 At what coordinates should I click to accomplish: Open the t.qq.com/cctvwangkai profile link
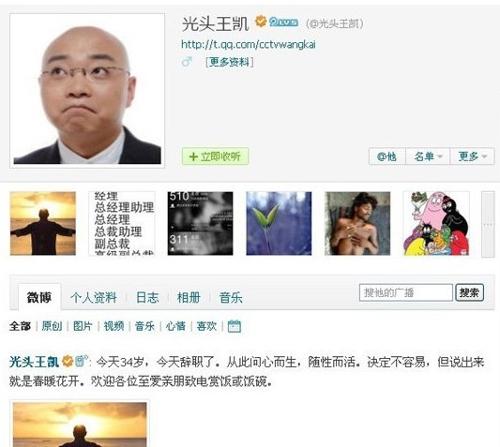(248, 44)
